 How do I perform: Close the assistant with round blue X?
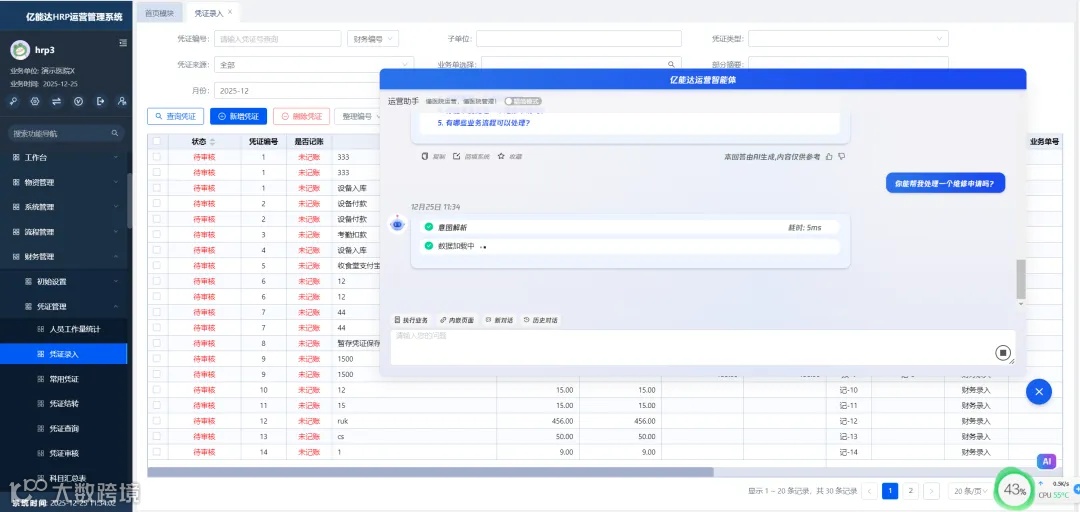point(1039,391)
